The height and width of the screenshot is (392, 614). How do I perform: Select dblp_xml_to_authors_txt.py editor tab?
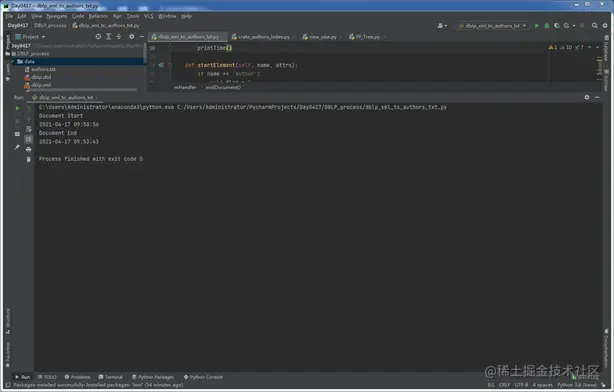pyautogui.click(x=188, y=37)
